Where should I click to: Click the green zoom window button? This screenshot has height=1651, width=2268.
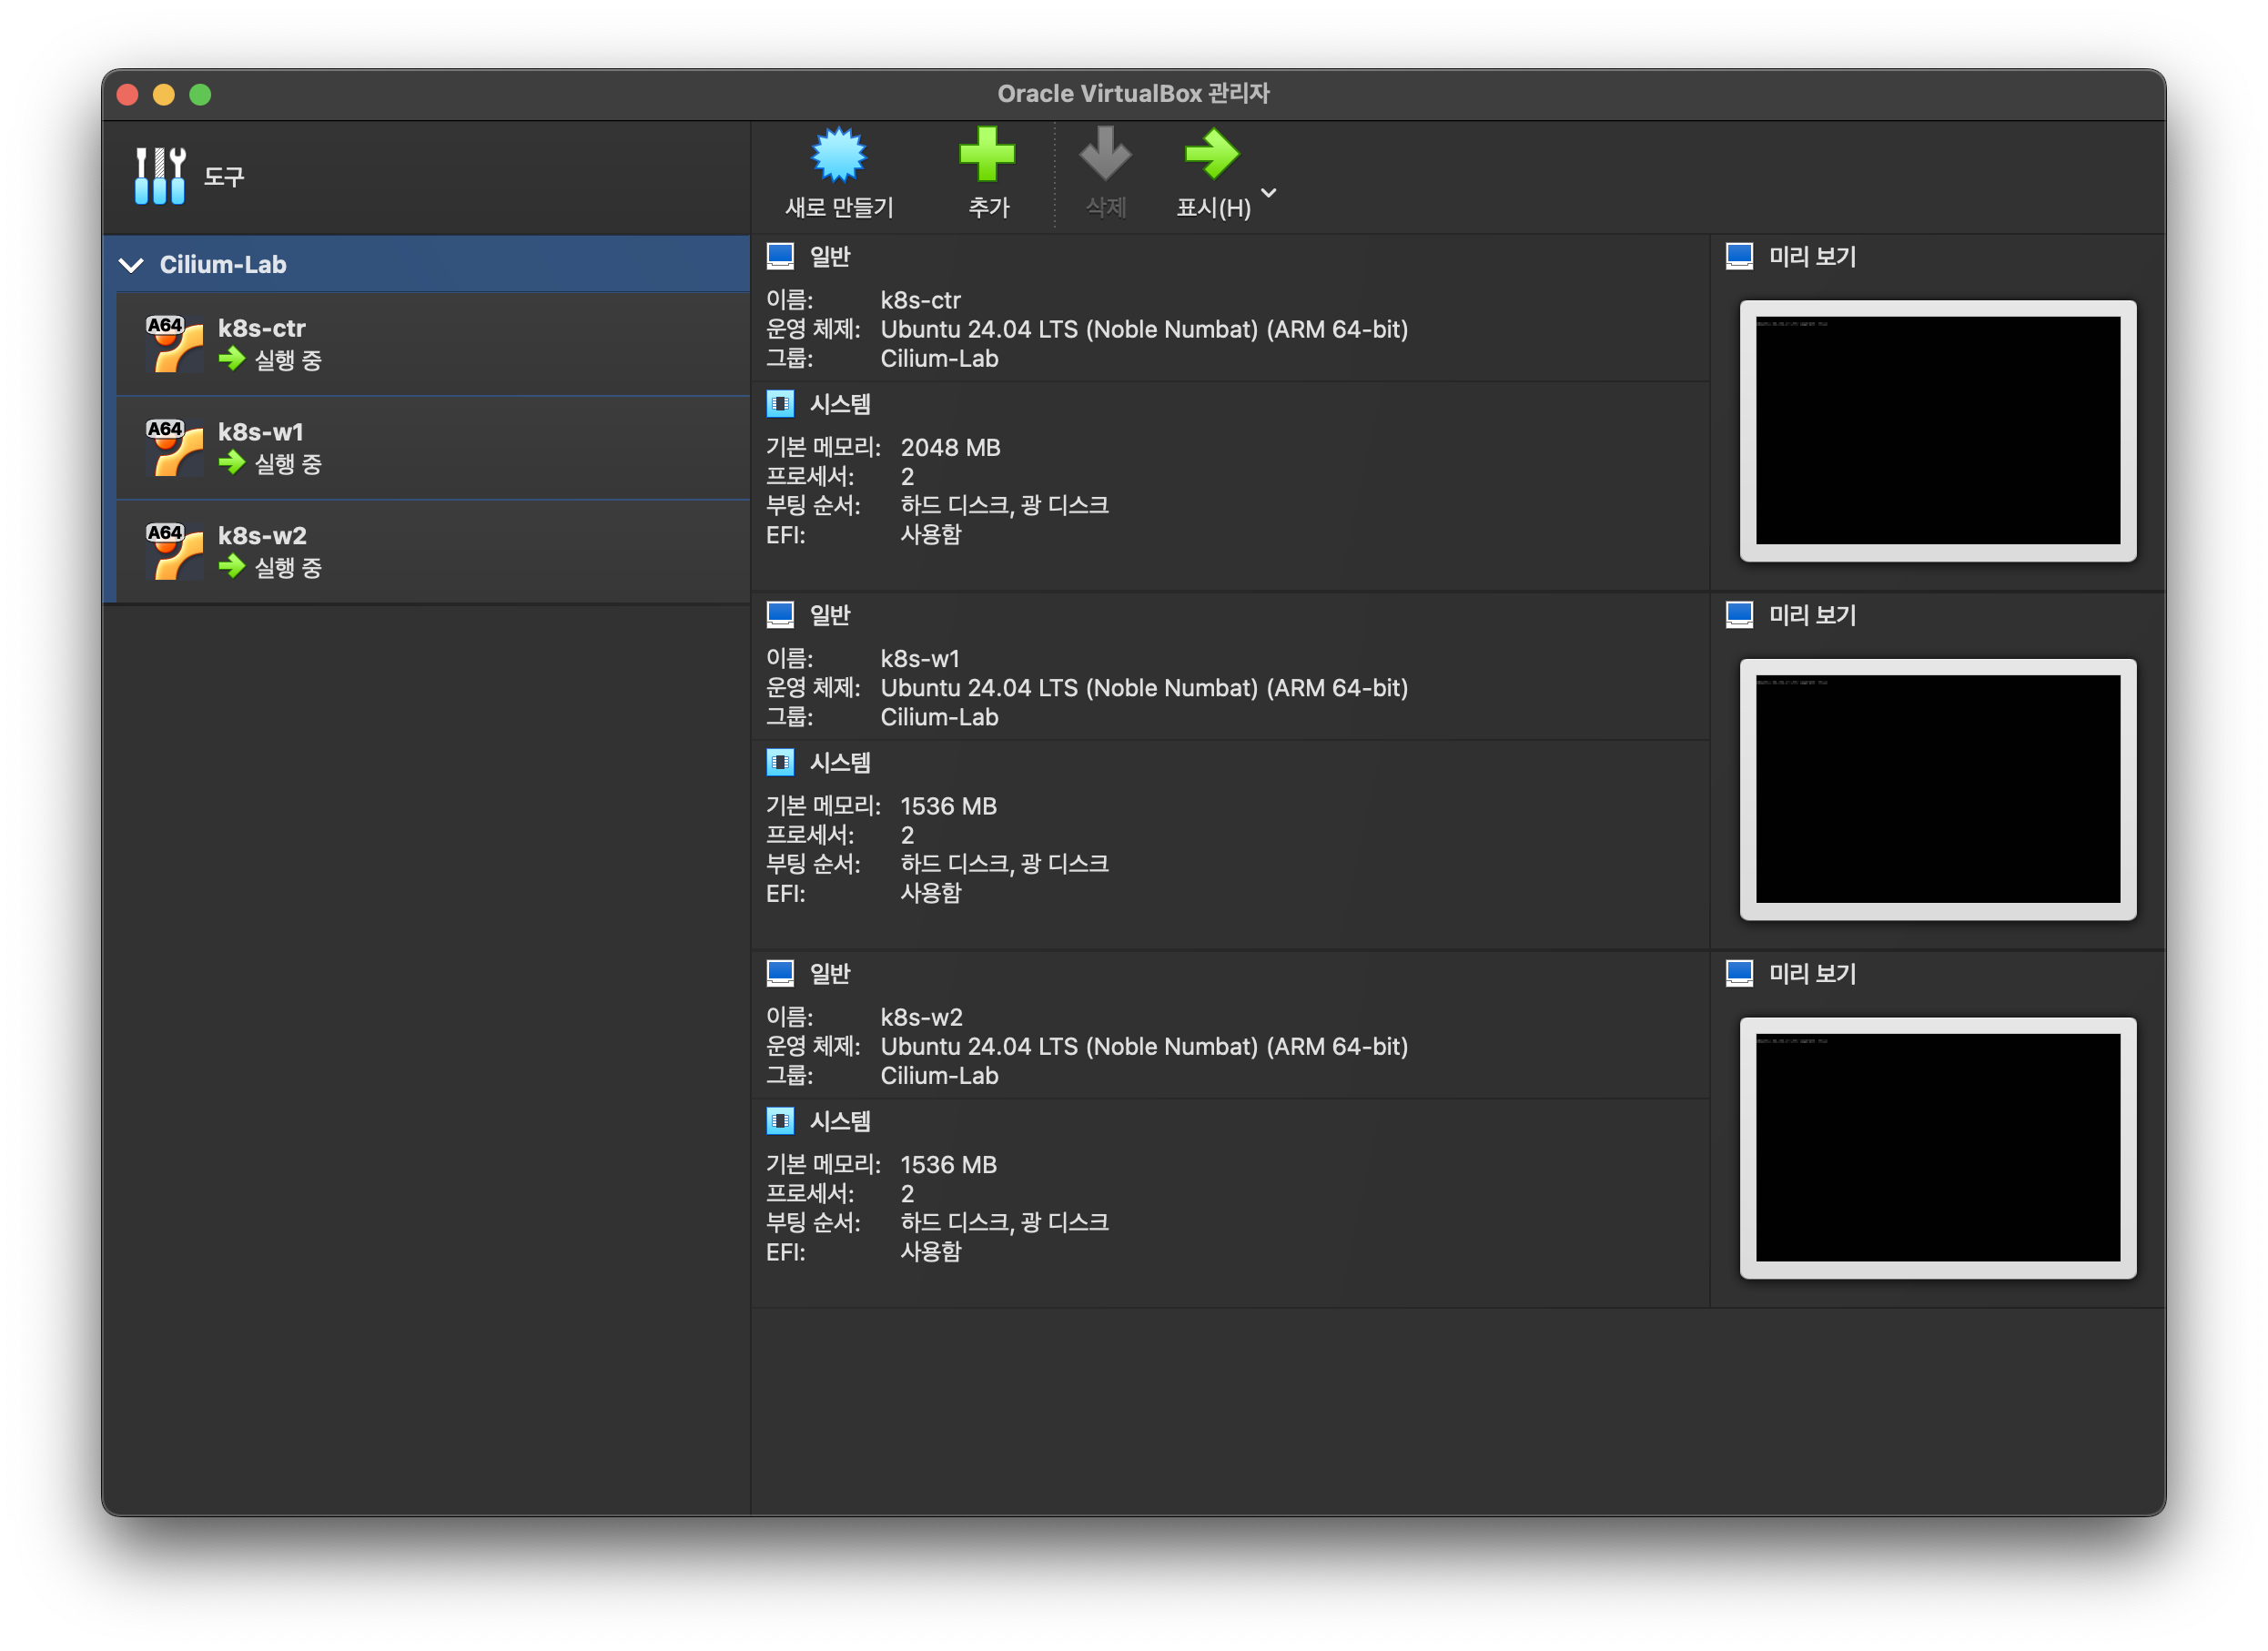pos(200,95)
